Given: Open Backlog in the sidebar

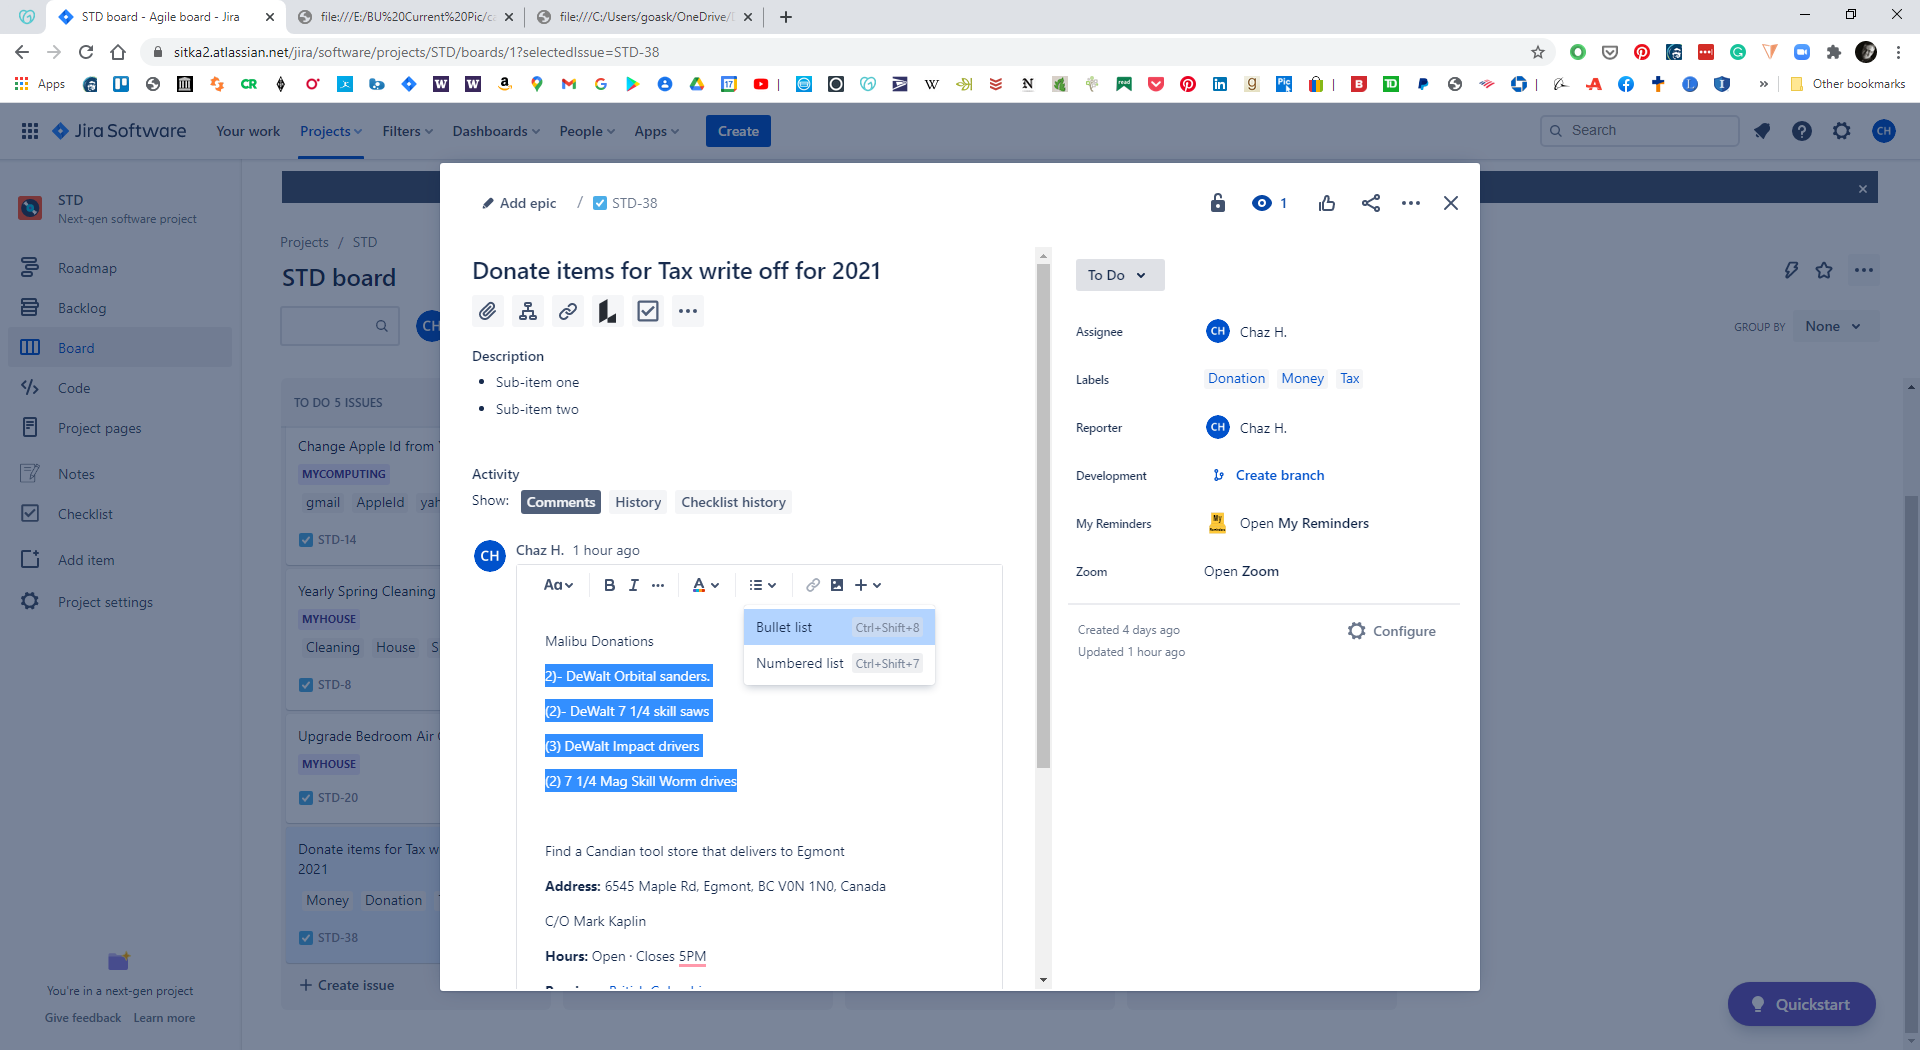Looking at the screenshot, I should (x=120, y=308).
